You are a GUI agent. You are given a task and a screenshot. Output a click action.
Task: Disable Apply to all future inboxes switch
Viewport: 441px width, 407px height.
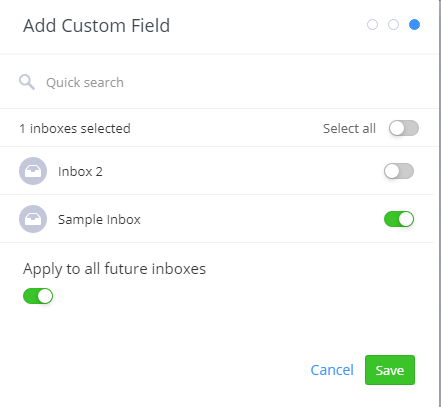[x=38, y=296]
